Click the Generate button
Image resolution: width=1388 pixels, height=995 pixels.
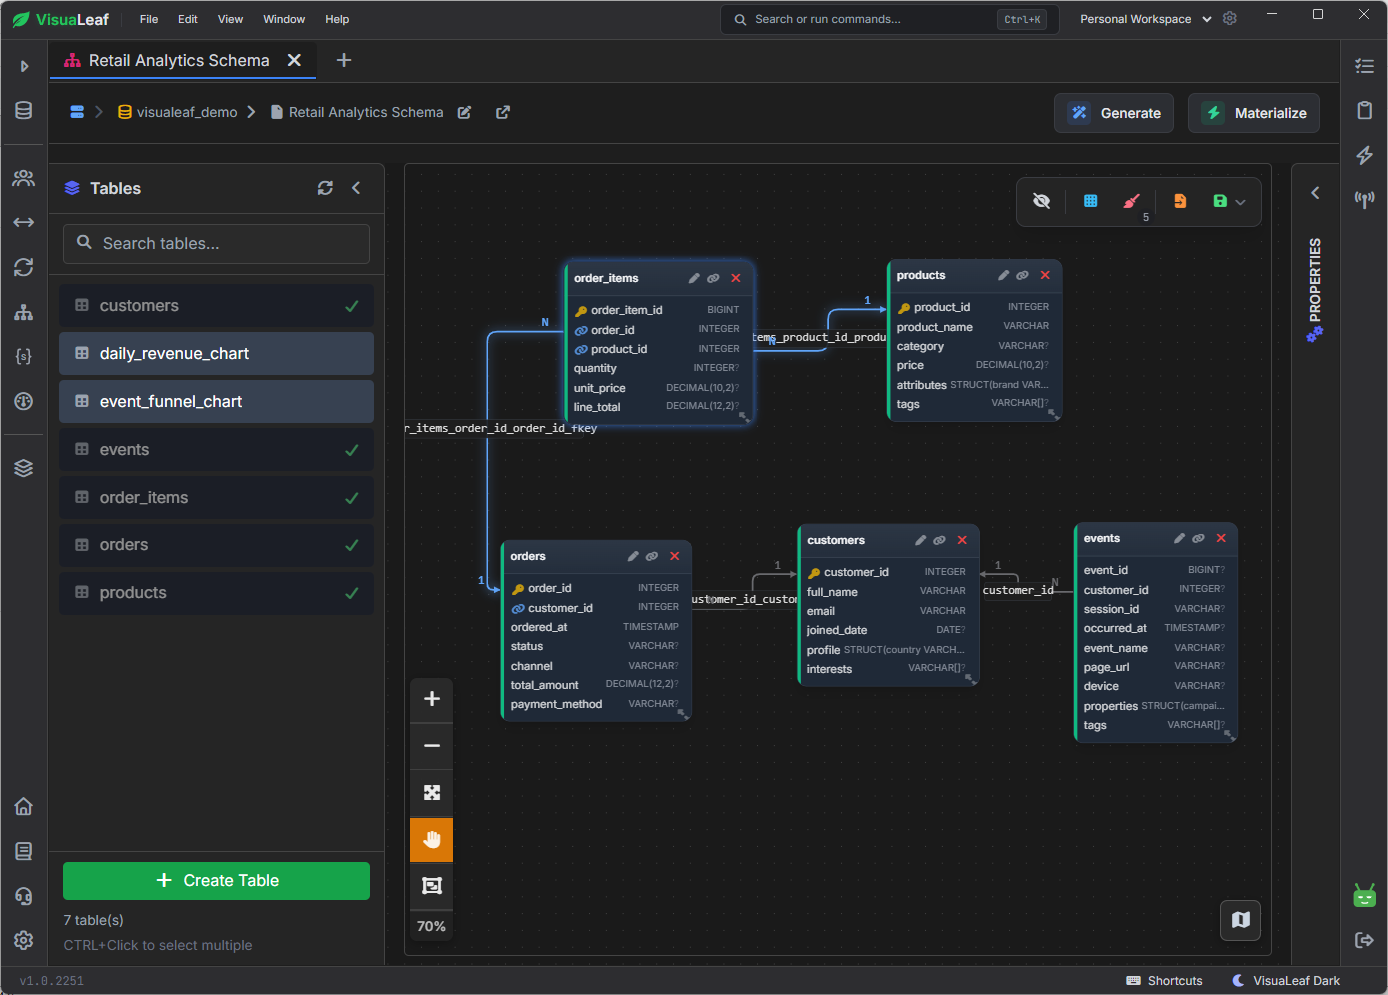tap(1114, 113)
